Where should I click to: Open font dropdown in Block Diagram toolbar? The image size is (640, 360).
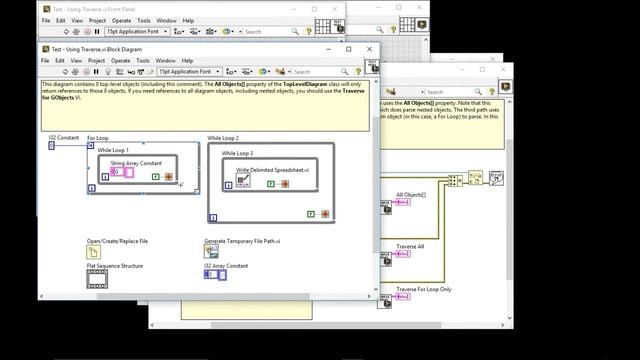point(189,72)
